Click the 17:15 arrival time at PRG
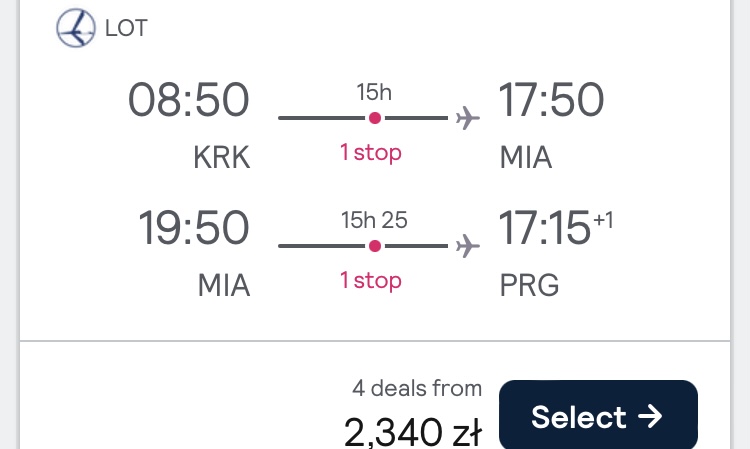750x449 pixels. [544, 228]
